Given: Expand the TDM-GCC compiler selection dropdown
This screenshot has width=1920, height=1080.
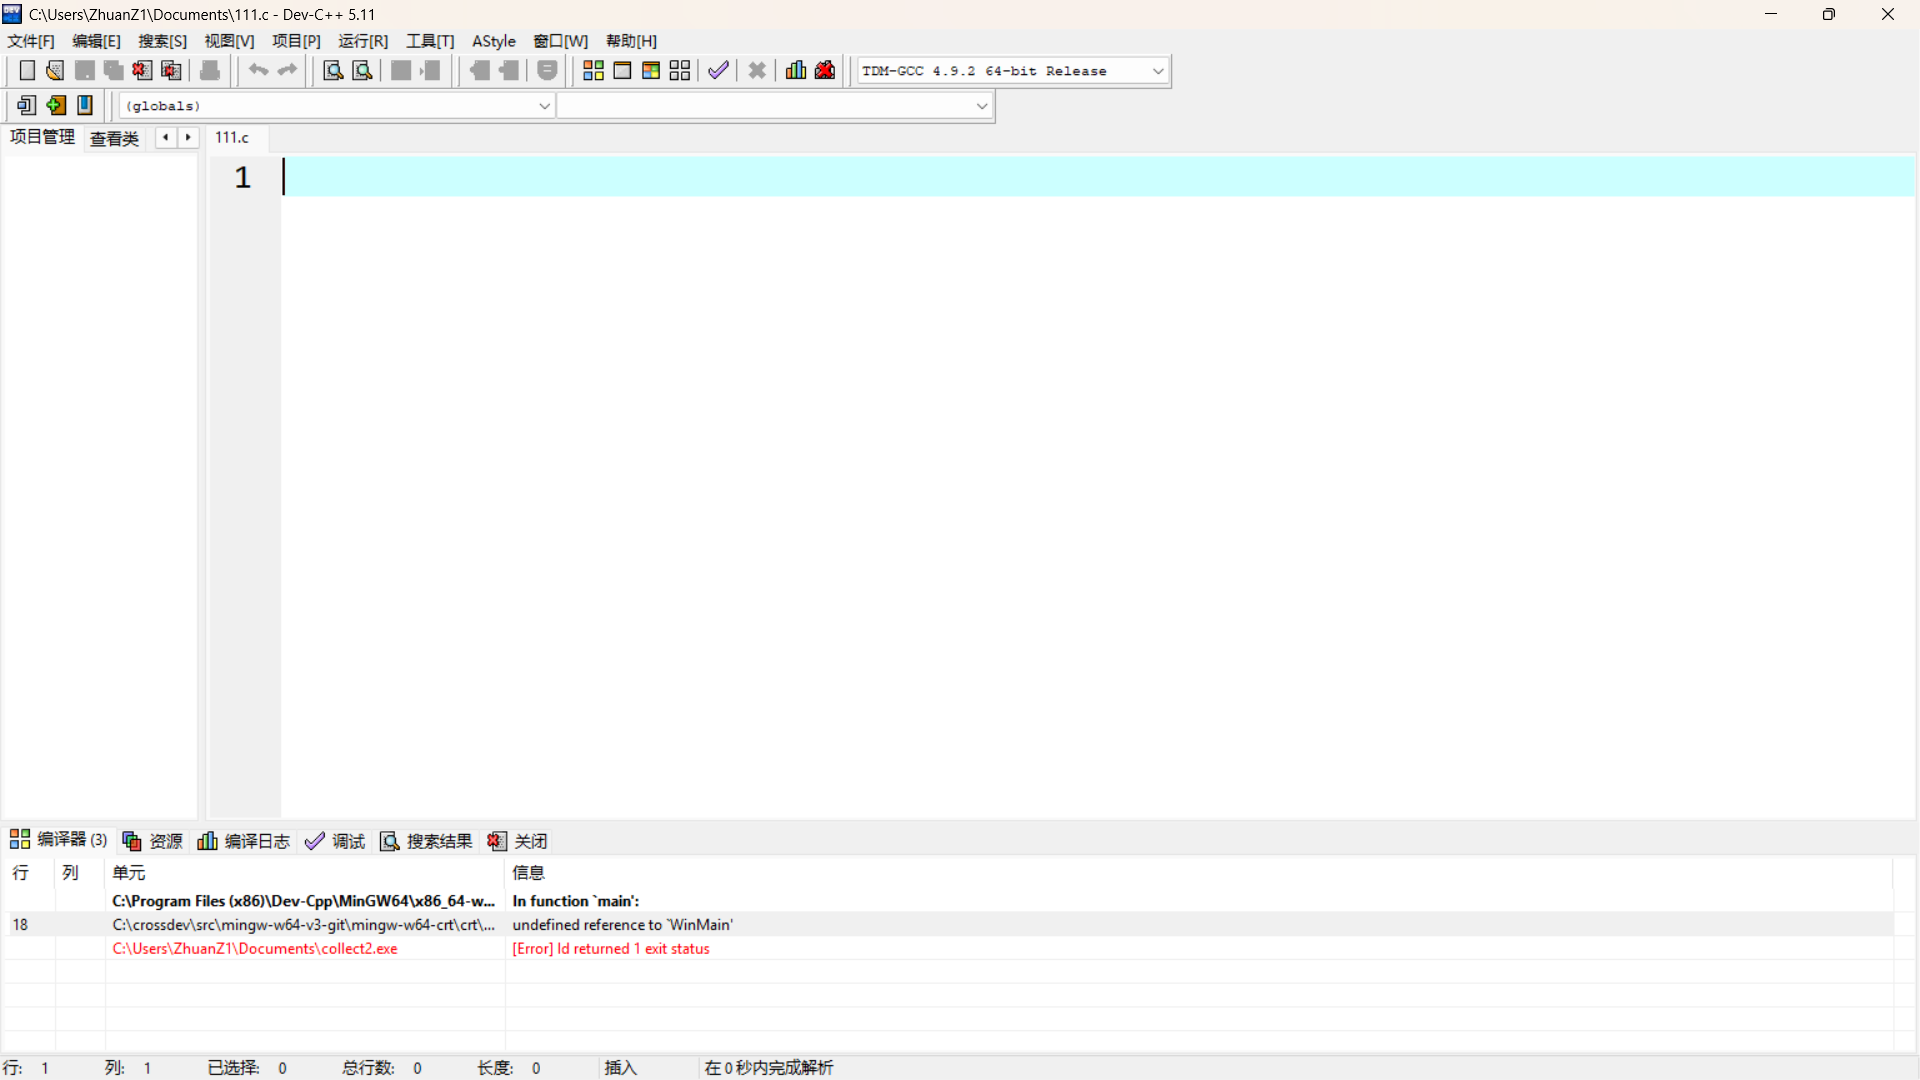Looking at the screenshot, I should click(x=1158, y=71).
